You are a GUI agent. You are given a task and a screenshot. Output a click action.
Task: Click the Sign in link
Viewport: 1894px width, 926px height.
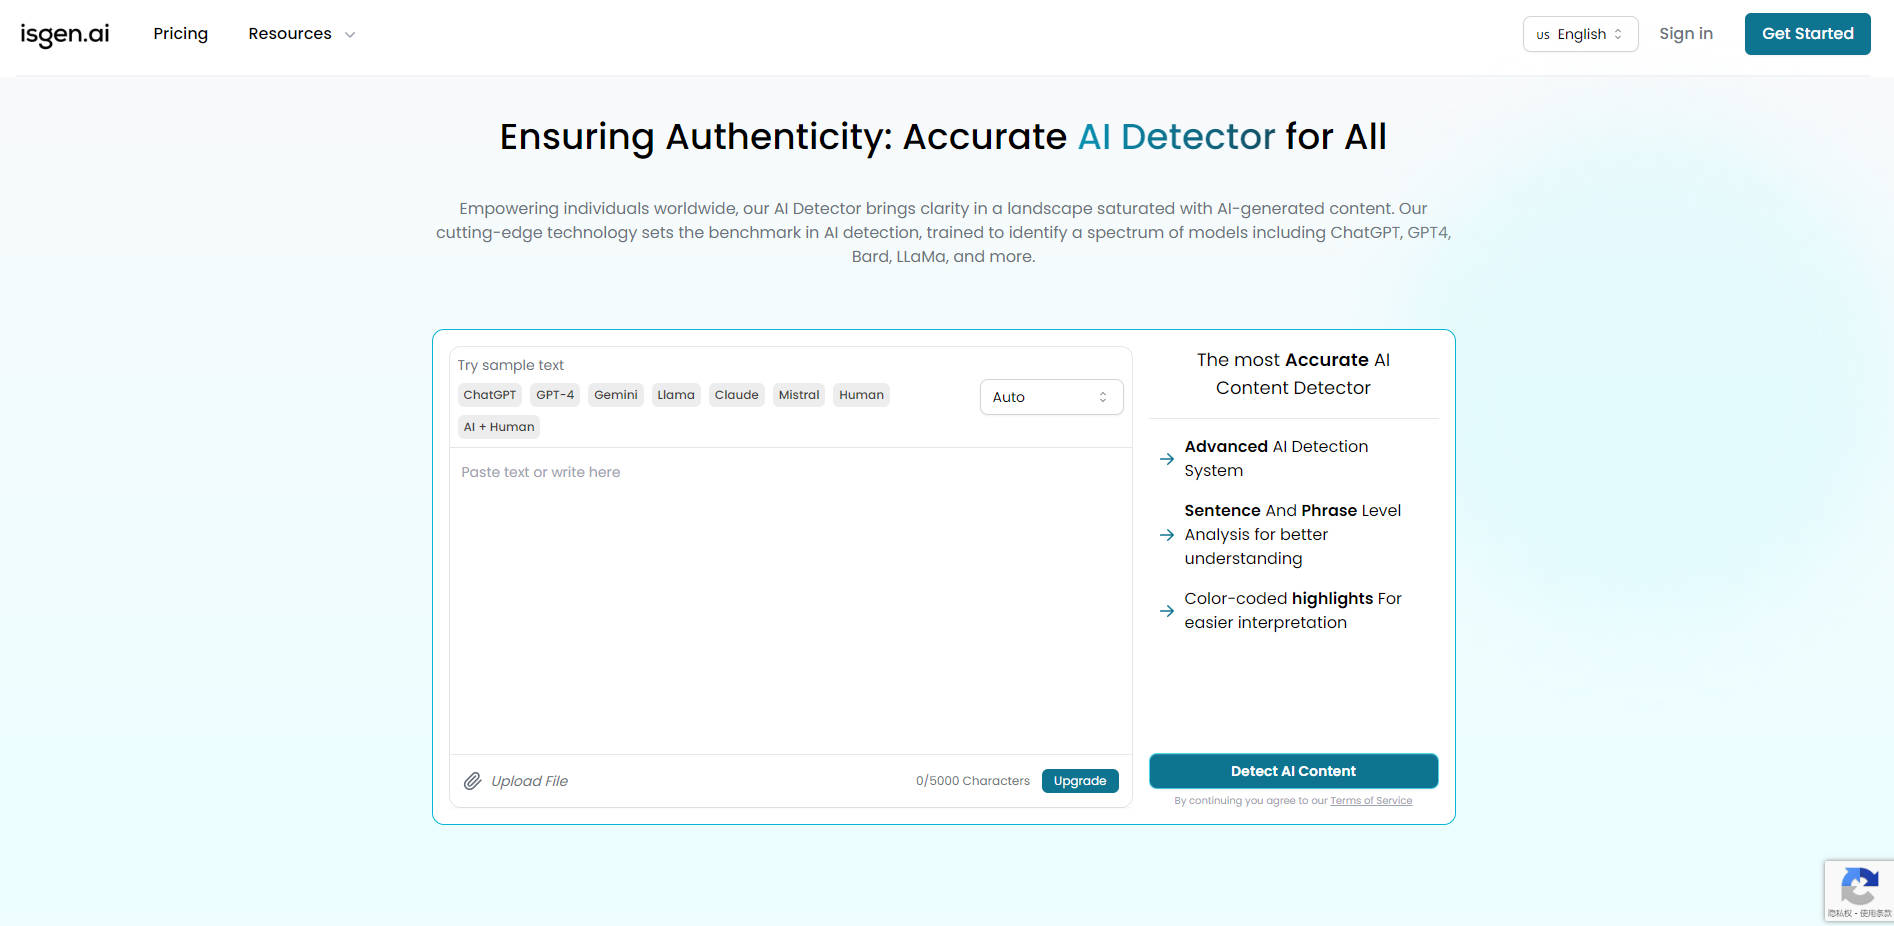[1686, 33]
